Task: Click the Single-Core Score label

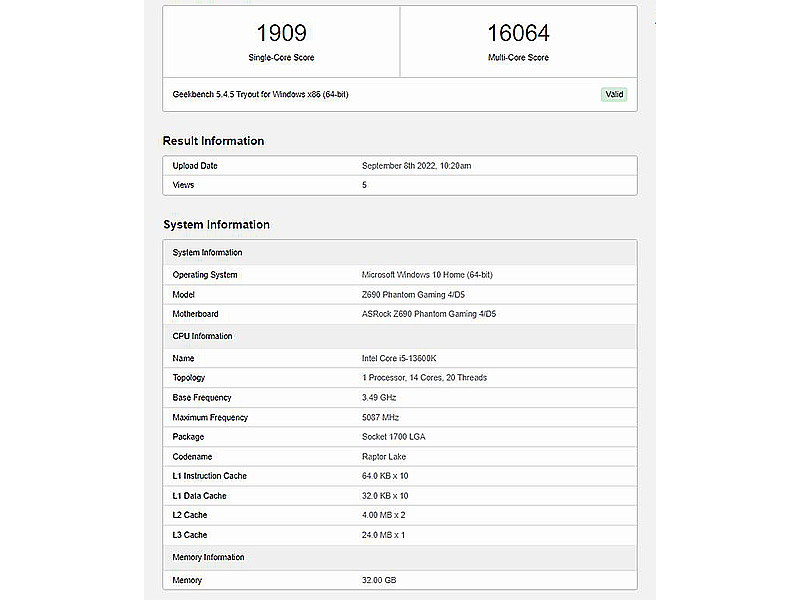Action: (x=281, y=58)
